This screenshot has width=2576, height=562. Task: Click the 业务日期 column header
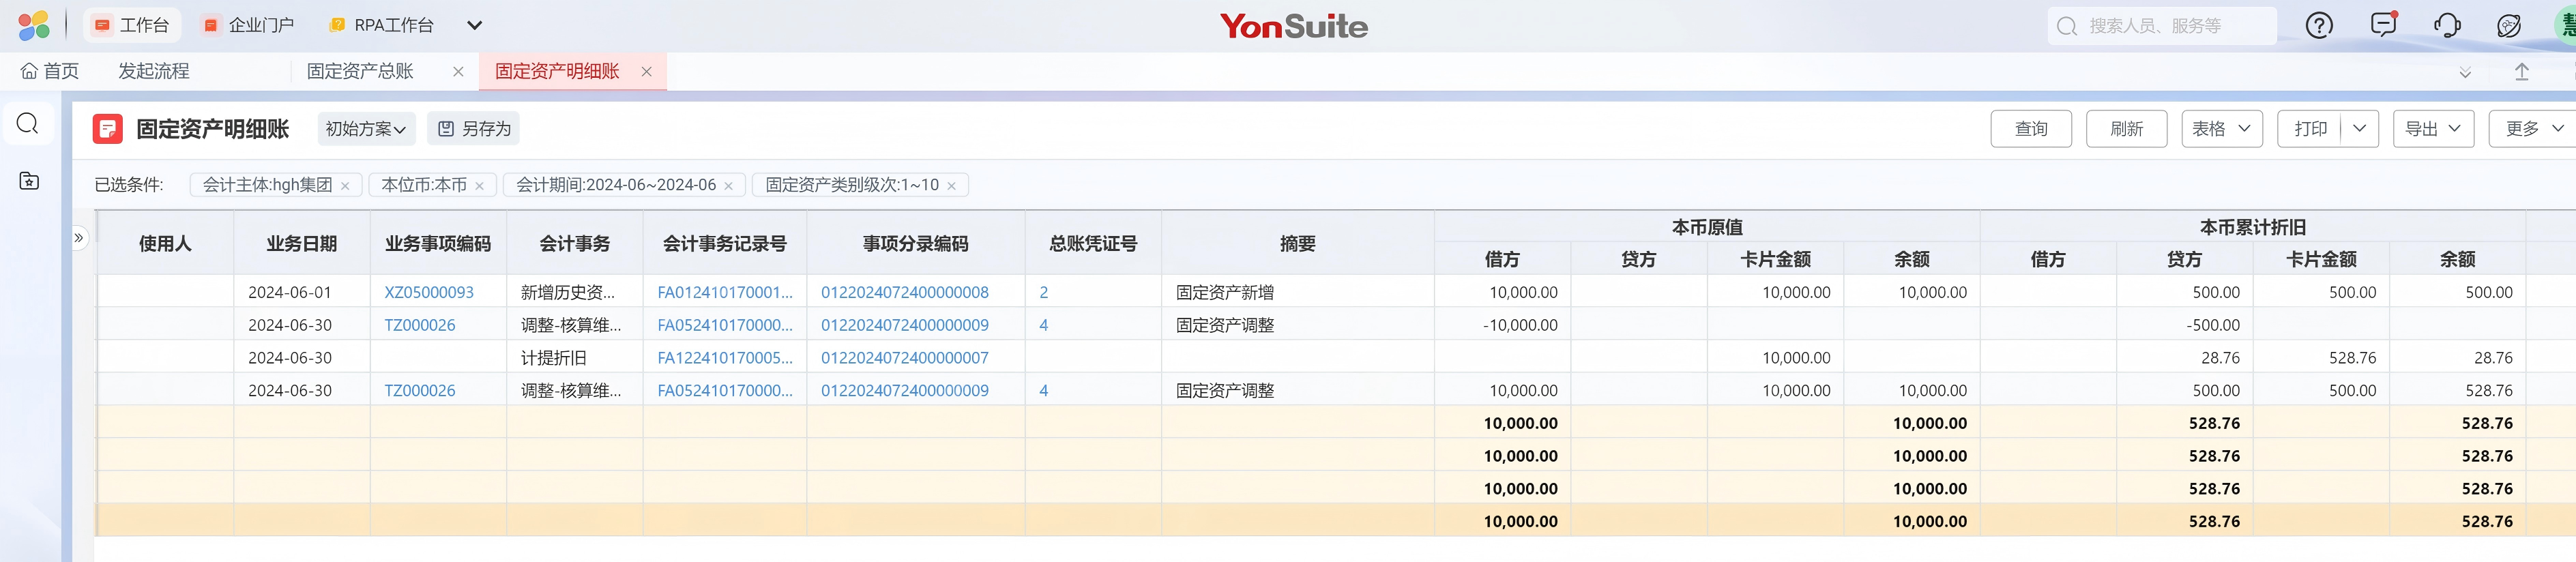[x=301, y=244]
